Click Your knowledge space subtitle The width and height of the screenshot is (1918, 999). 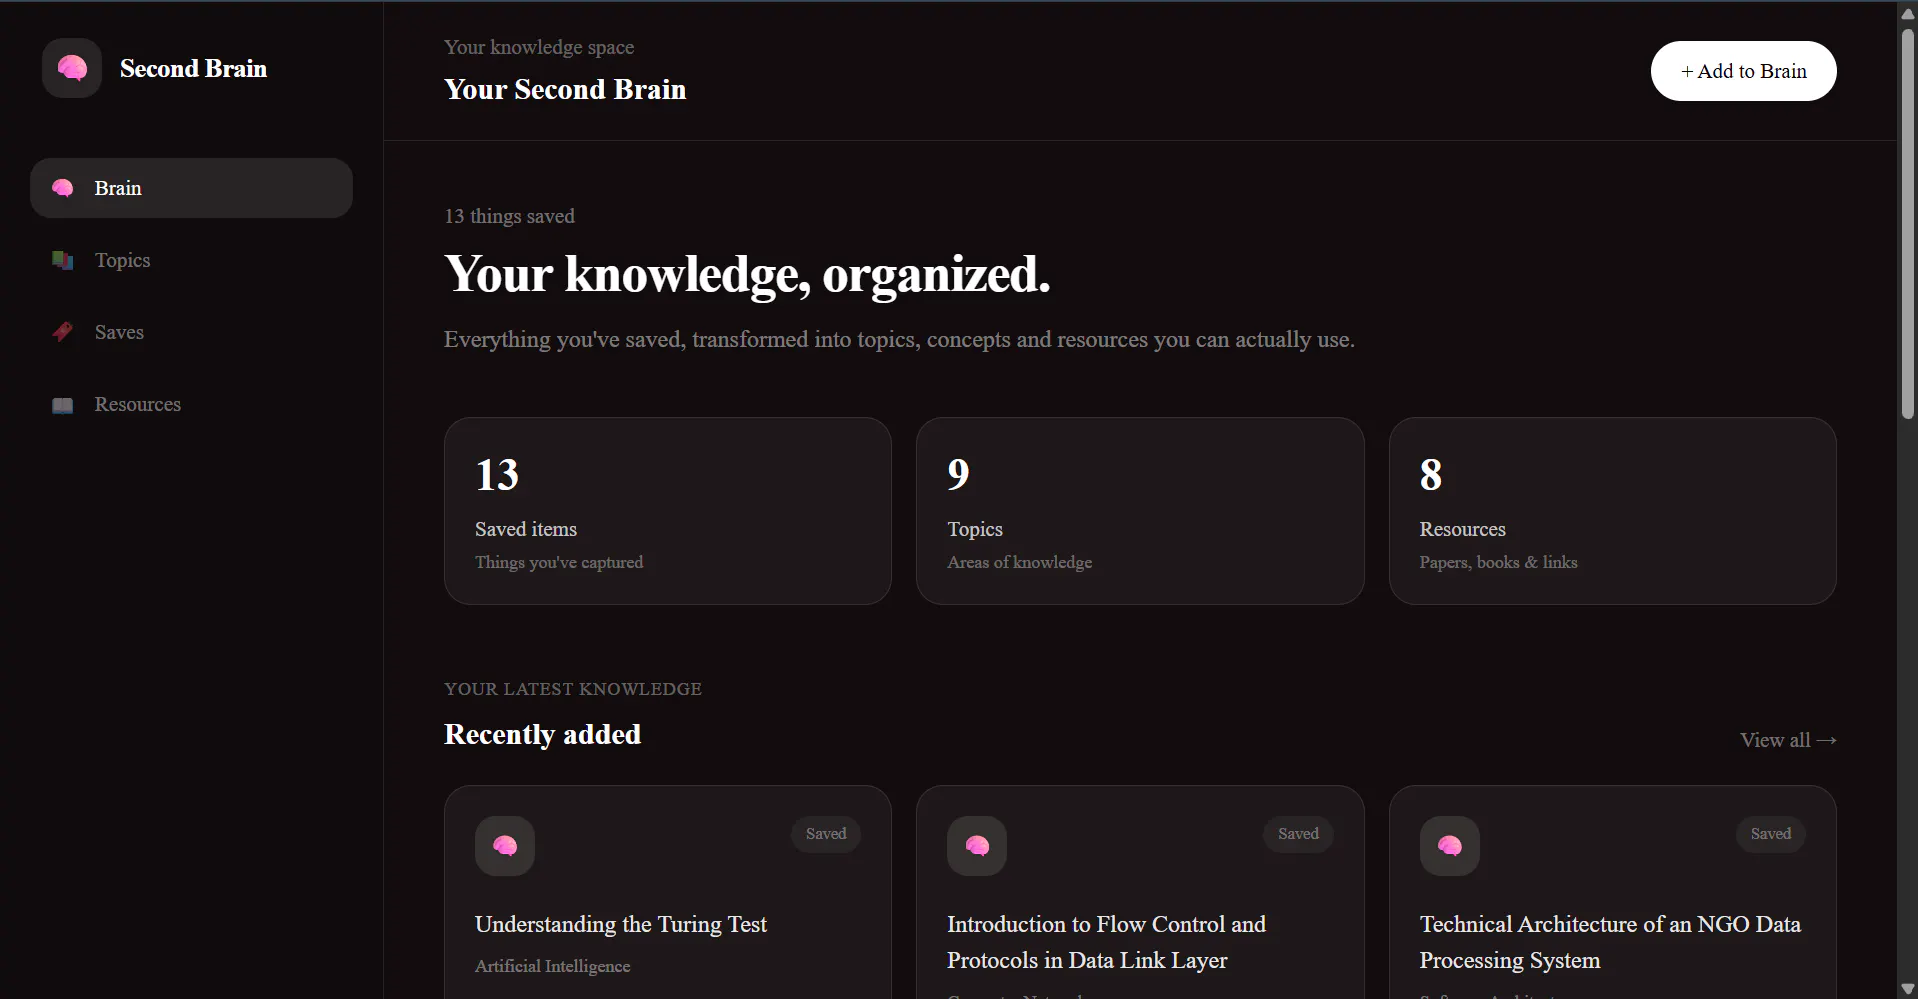coord(539,47)
